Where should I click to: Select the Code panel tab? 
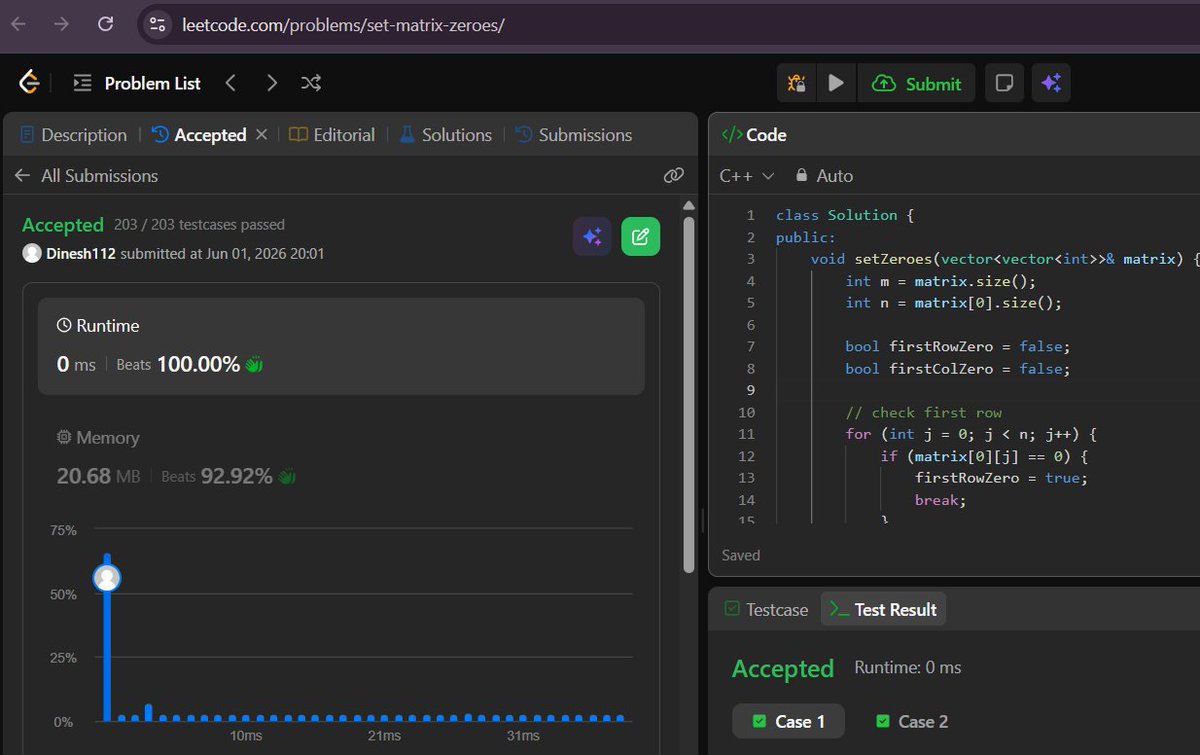[x=754, y=135]
